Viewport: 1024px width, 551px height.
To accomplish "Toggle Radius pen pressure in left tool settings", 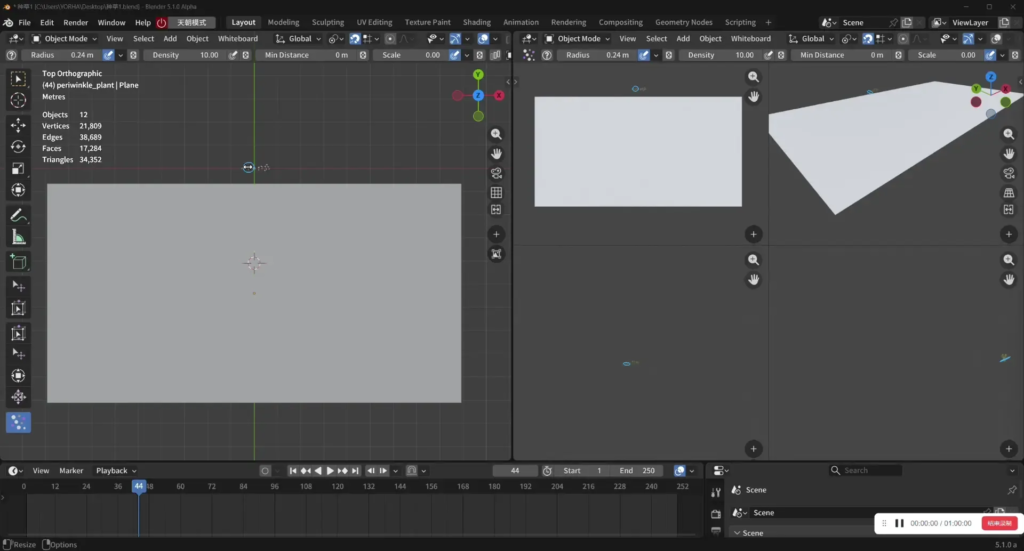I will tap(108, 55).
